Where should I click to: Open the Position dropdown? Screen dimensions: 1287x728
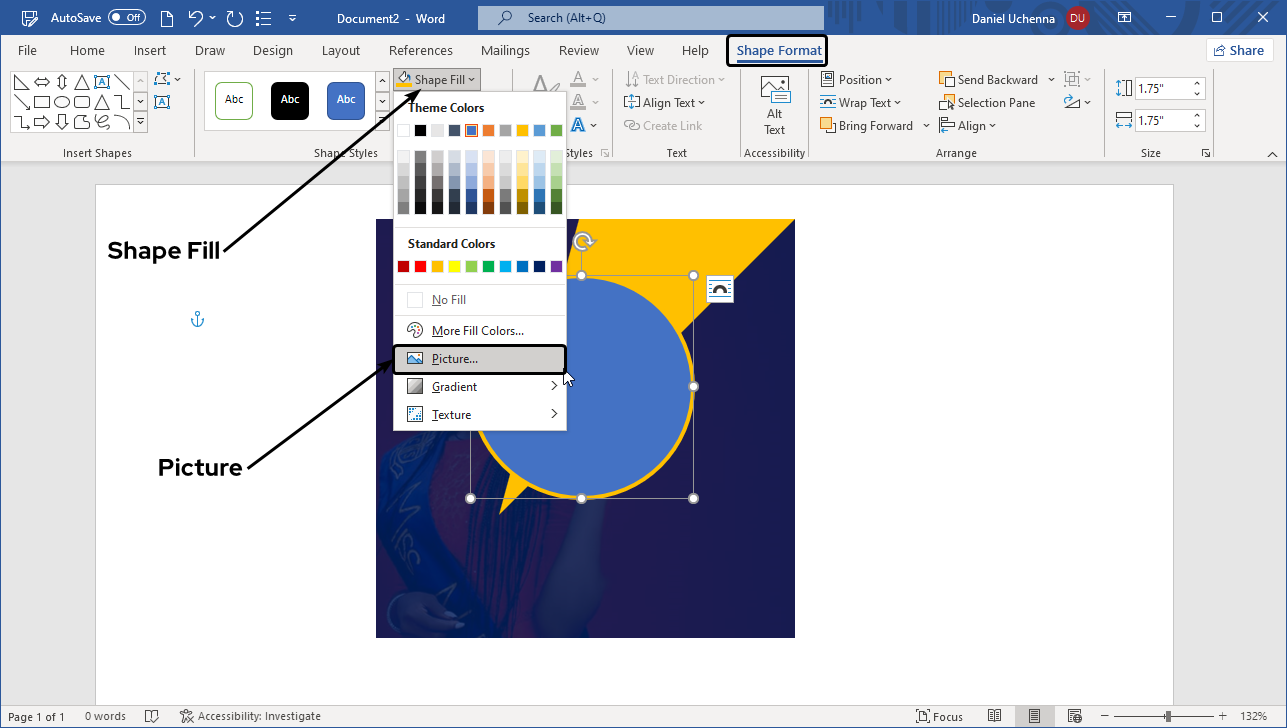coord(856,80)
